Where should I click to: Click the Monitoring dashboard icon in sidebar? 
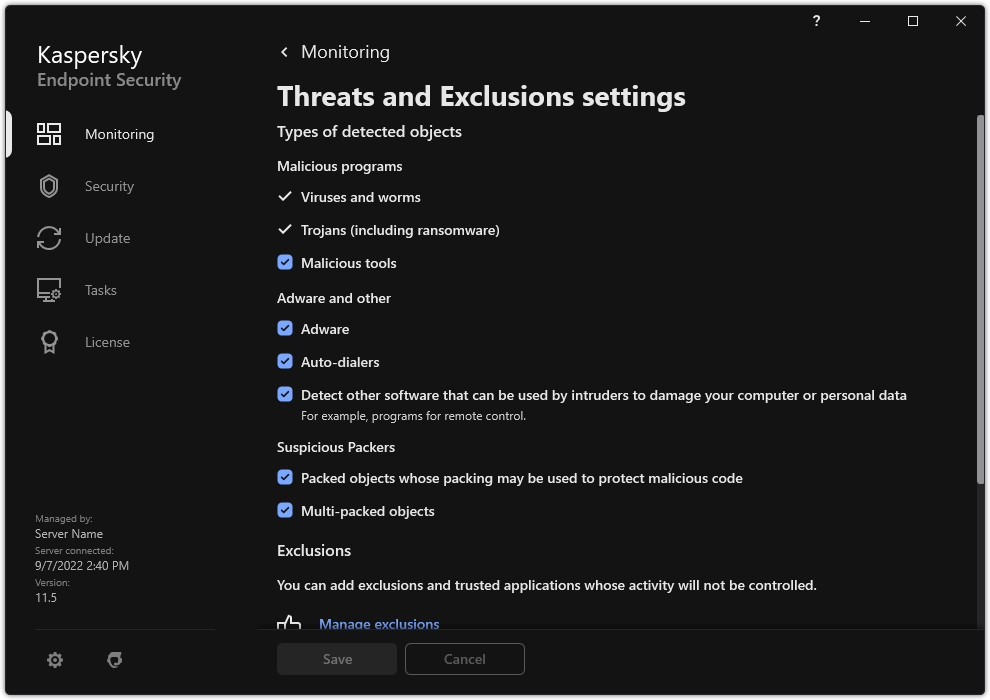49,134
